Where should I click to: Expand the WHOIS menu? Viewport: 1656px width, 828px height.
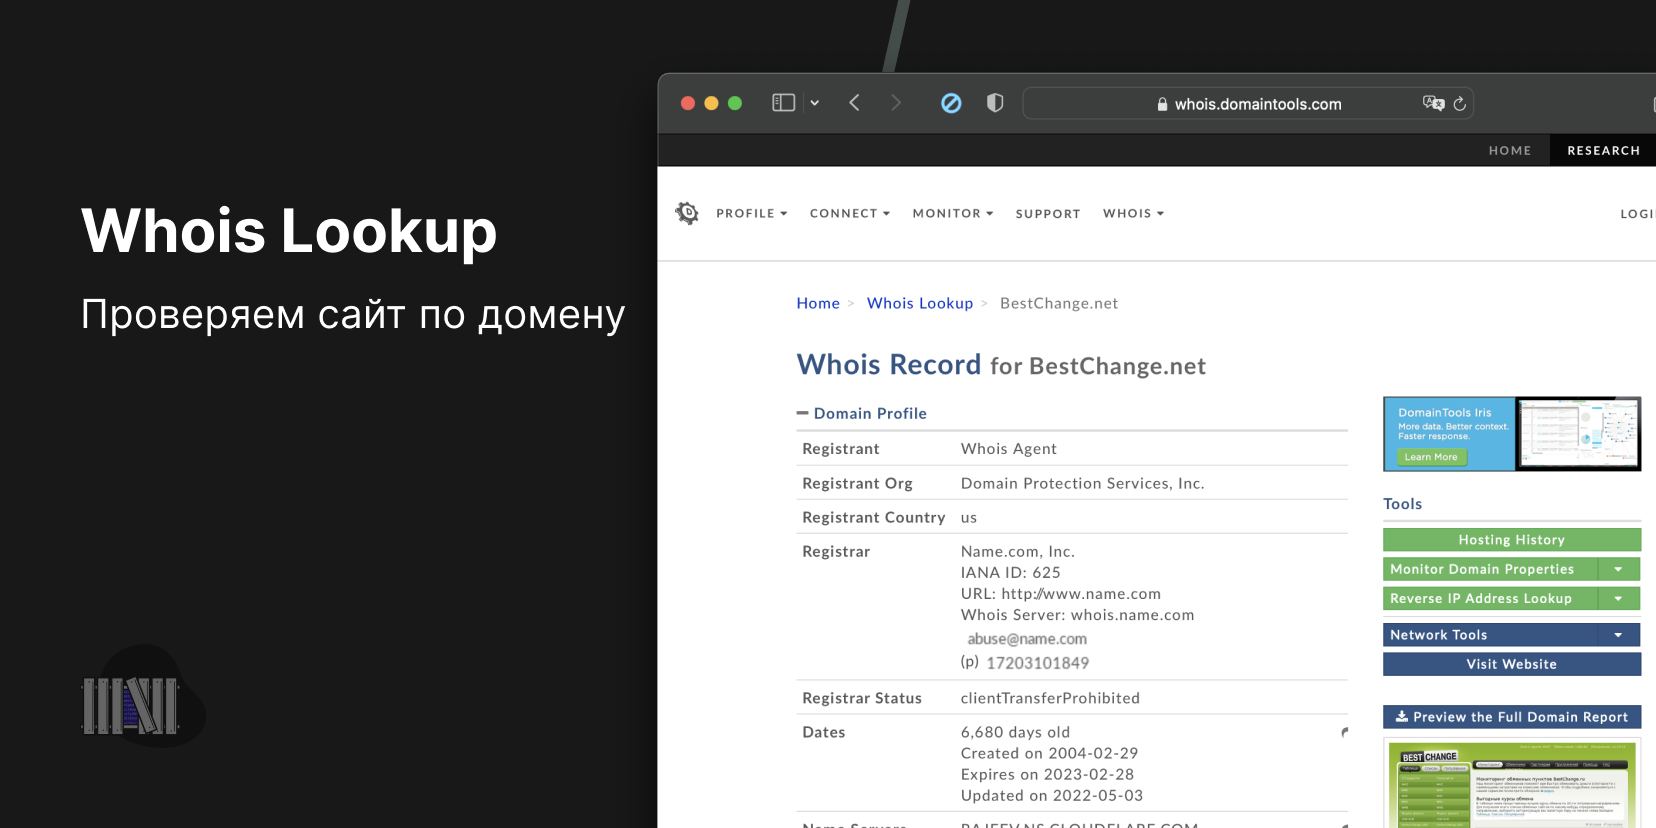1134,214
